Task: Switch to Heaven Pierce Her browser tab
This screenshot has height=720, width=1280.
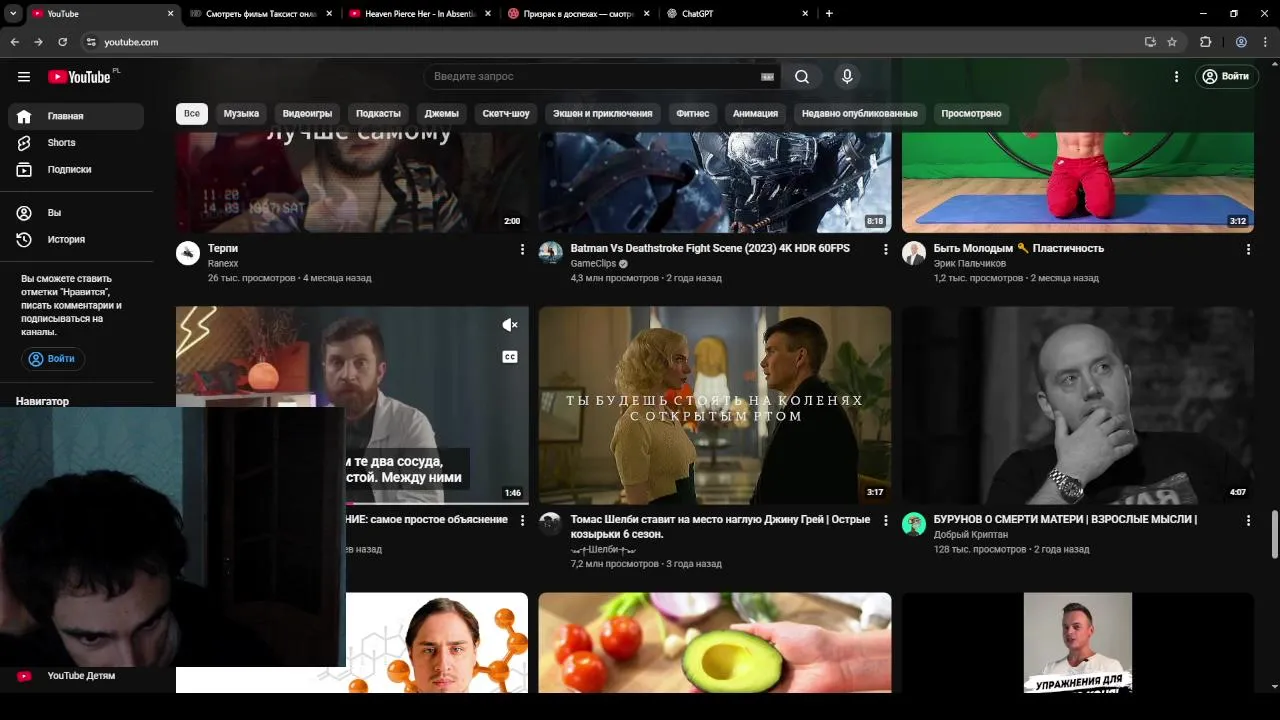Action: click(x=420, y=14)
